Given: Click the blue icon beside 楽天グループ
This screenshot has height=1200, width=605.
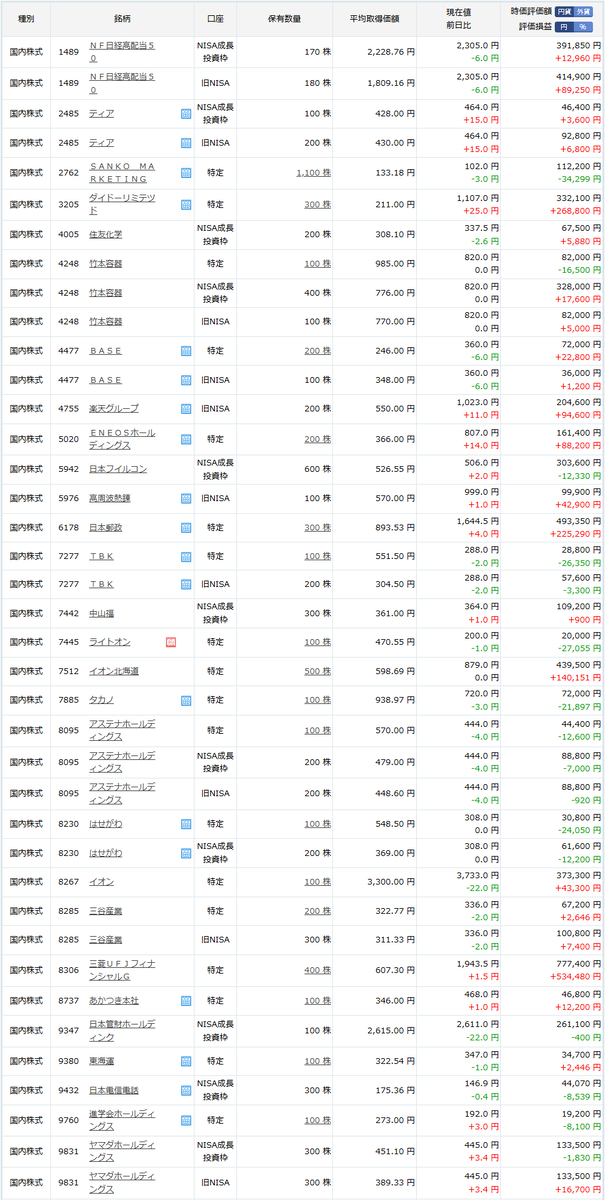Looking at the screenshot, I should [x=186, y=409].
